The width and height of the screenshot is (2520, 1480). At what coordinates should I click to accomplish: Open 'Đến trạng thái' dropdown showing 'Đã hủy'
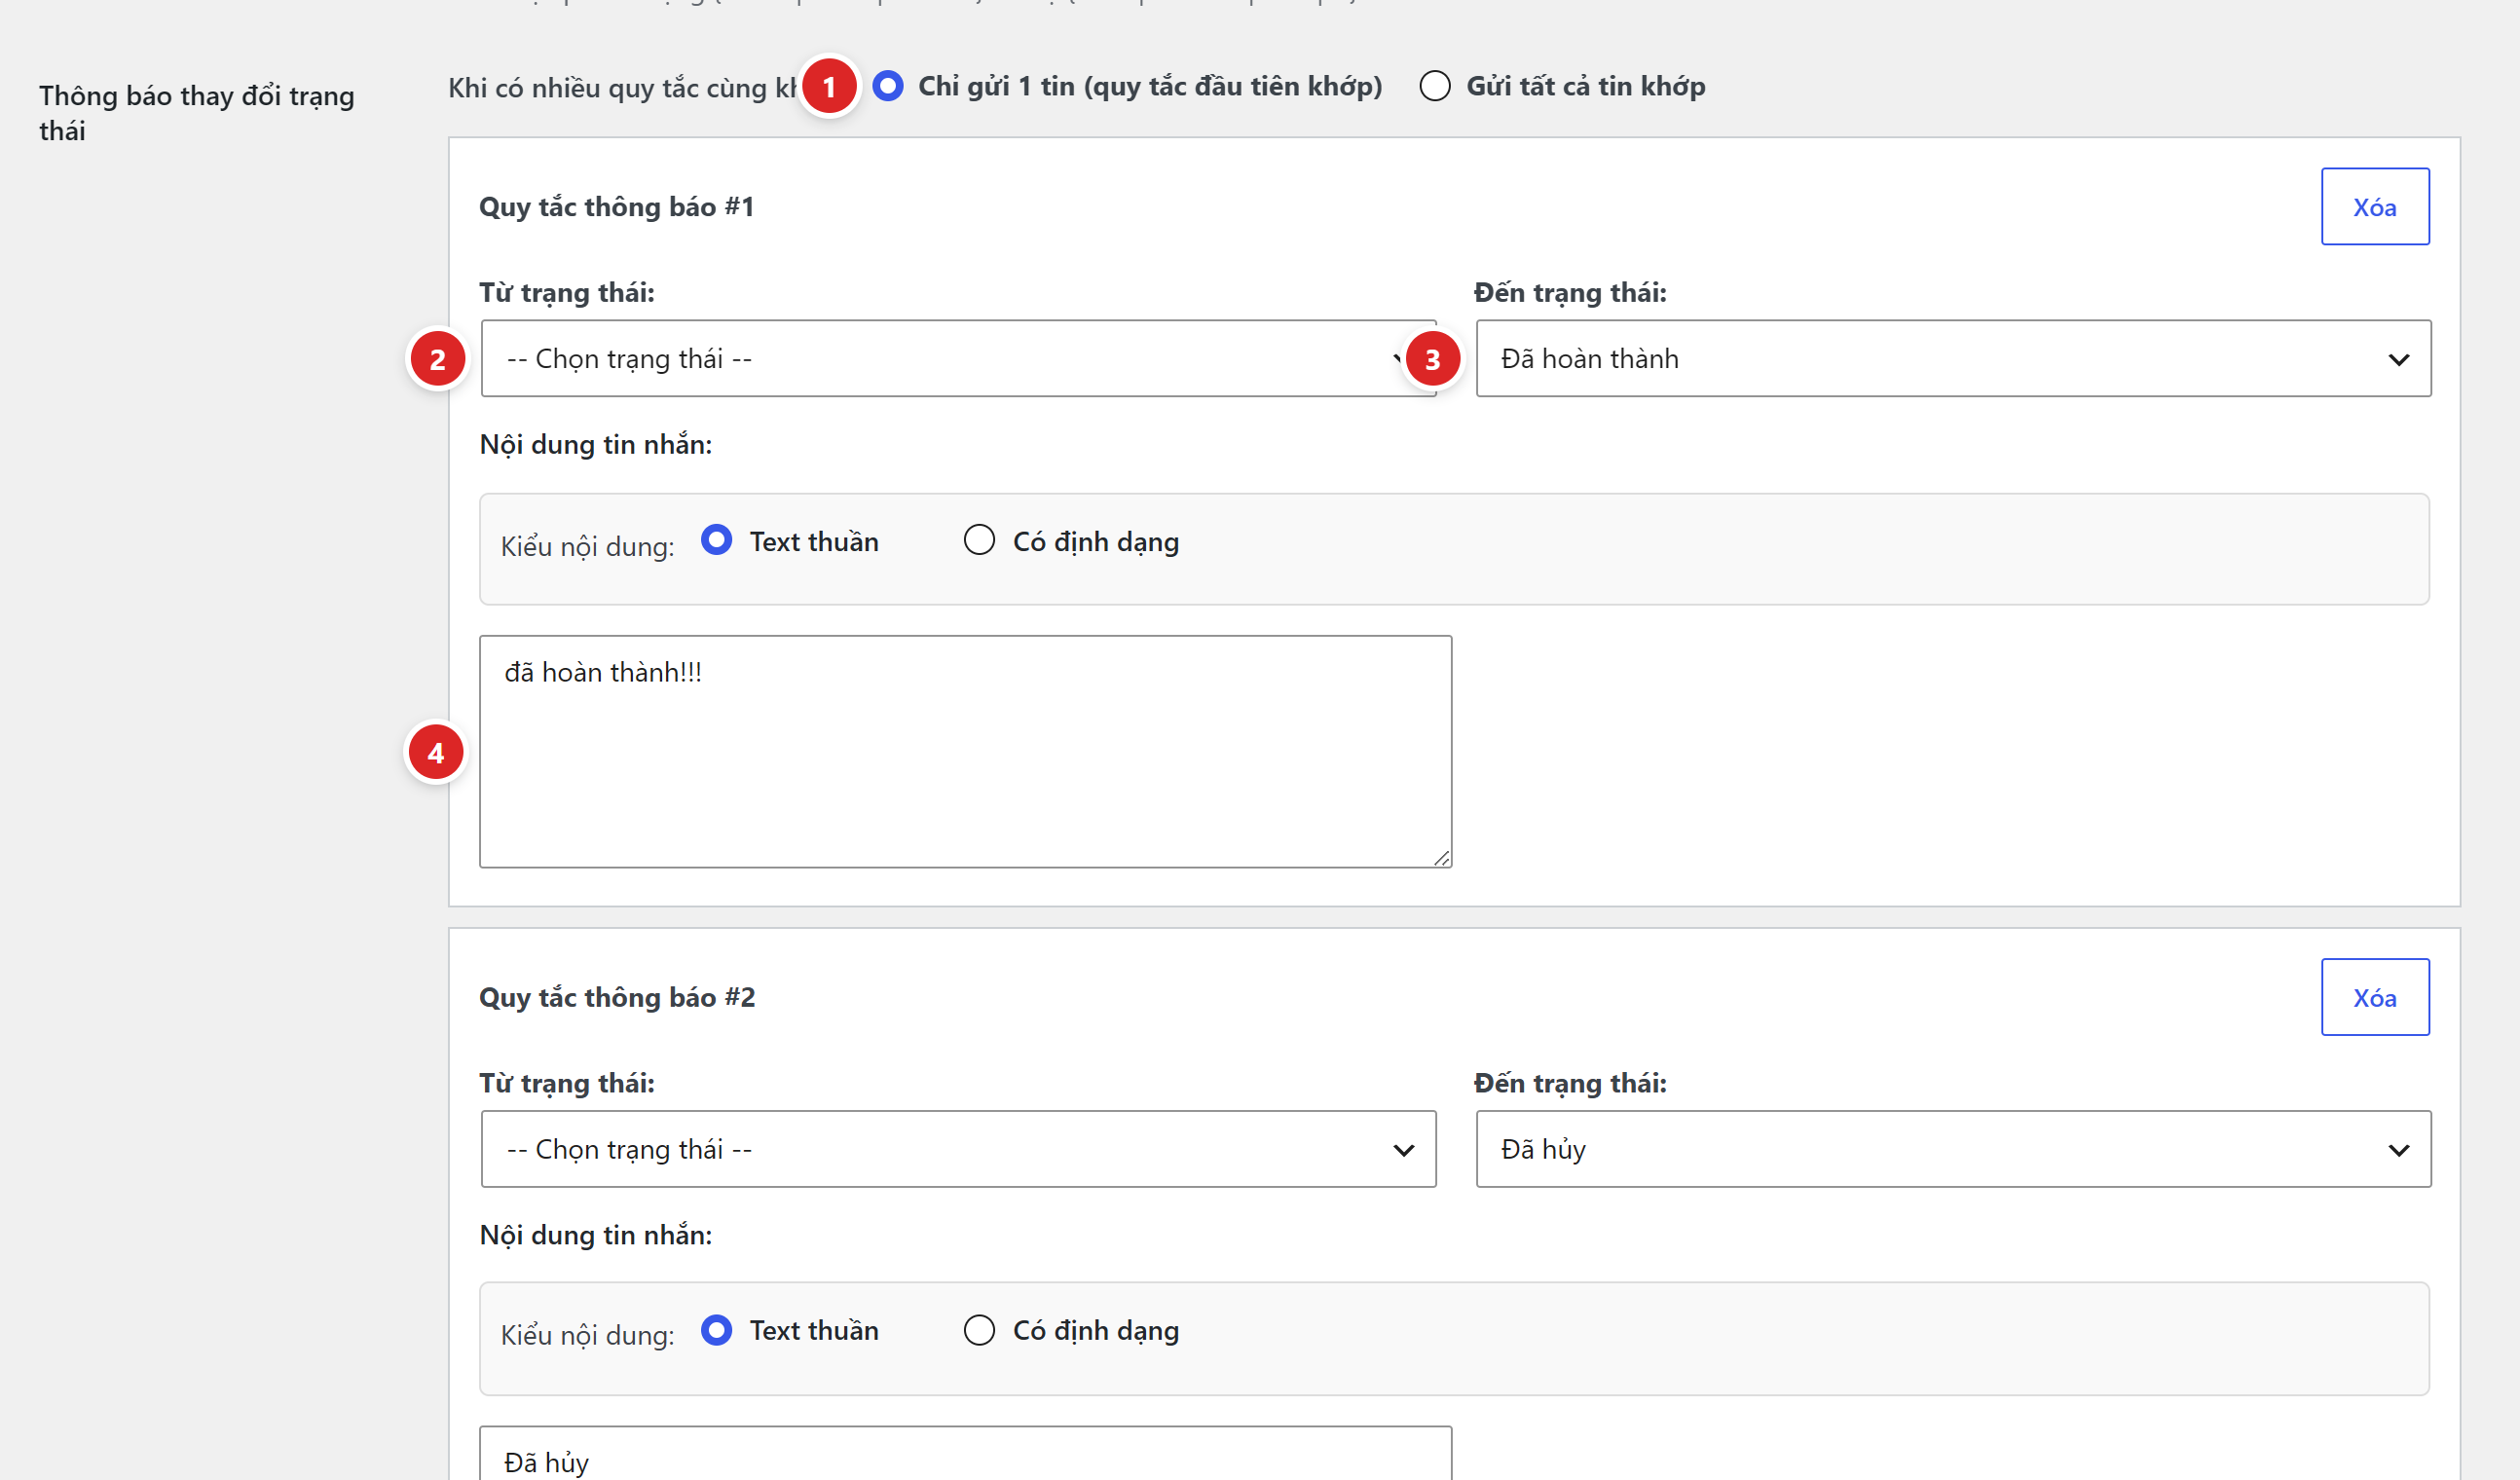(x=1953, y=1149)
